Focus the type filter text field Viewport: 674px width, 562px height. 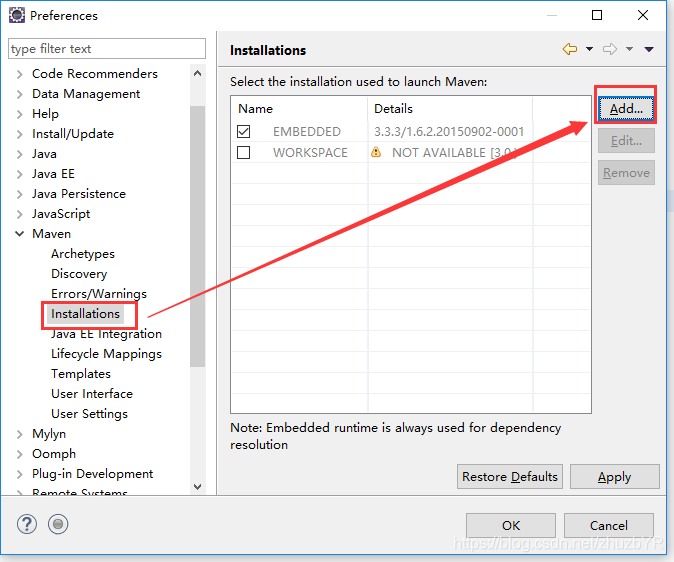(107, 49)
